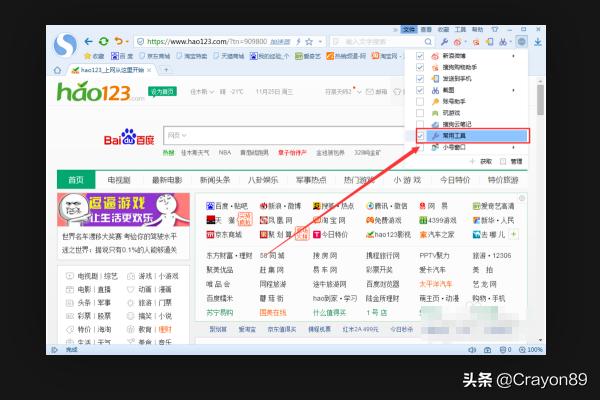Image resolution: width=600 pixels, height=400 pixels.
Task: Click the 管理 button in the menu
Action: pos(516,160)
